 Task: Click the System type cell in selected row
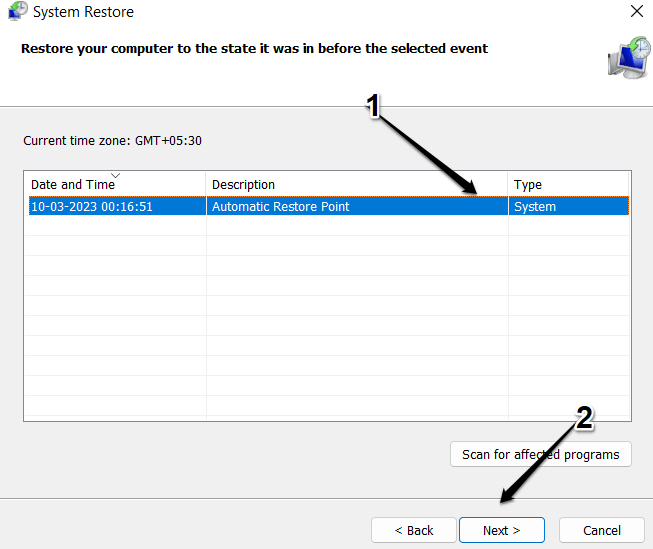(x=535, y=207)
